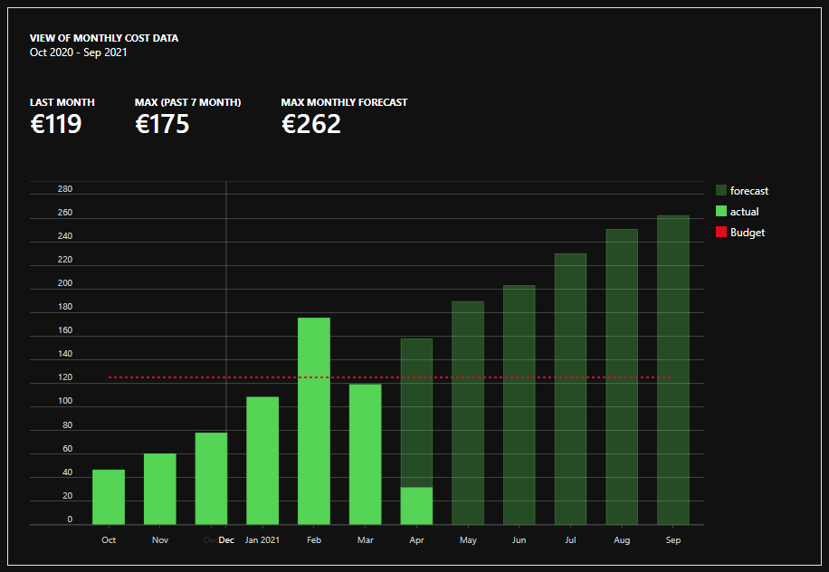
Task: Click the September forecast bar
Action: pos(673,369)
